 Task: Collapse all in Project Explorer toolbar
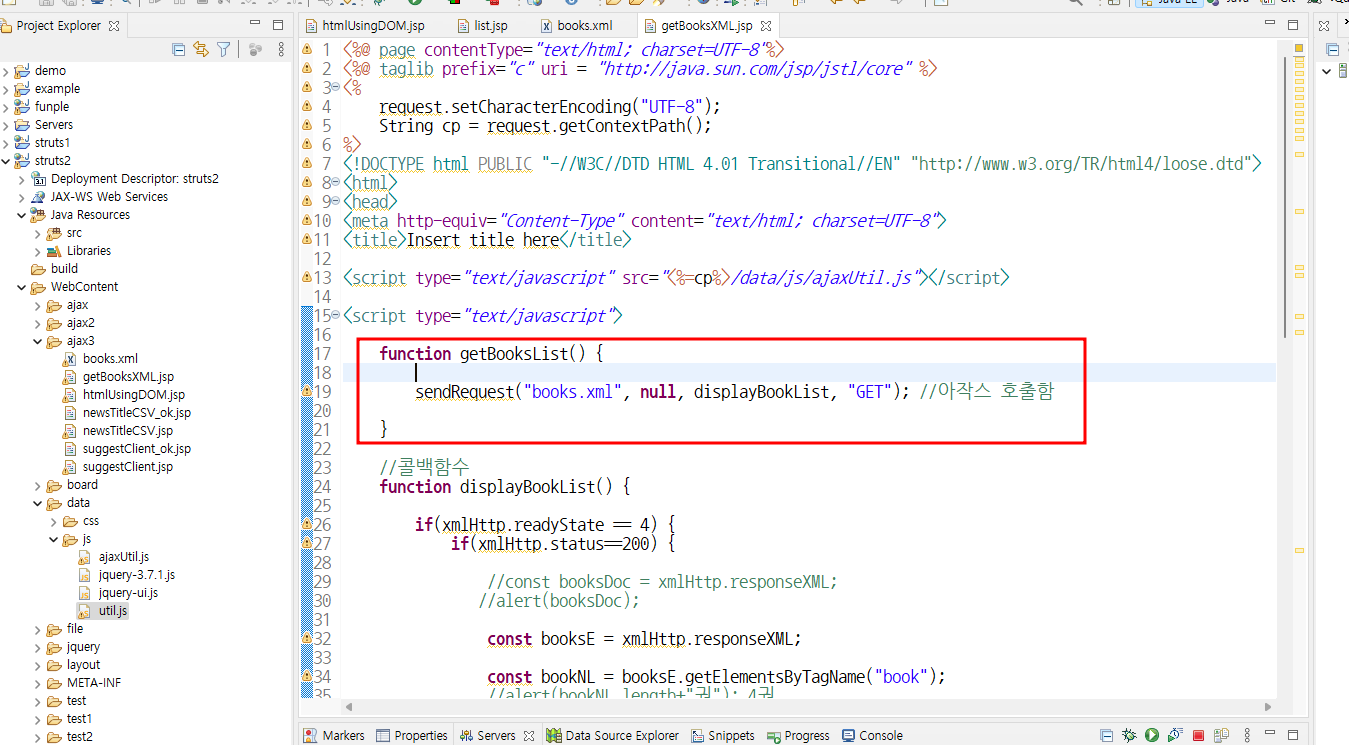(x=178, y=48)
